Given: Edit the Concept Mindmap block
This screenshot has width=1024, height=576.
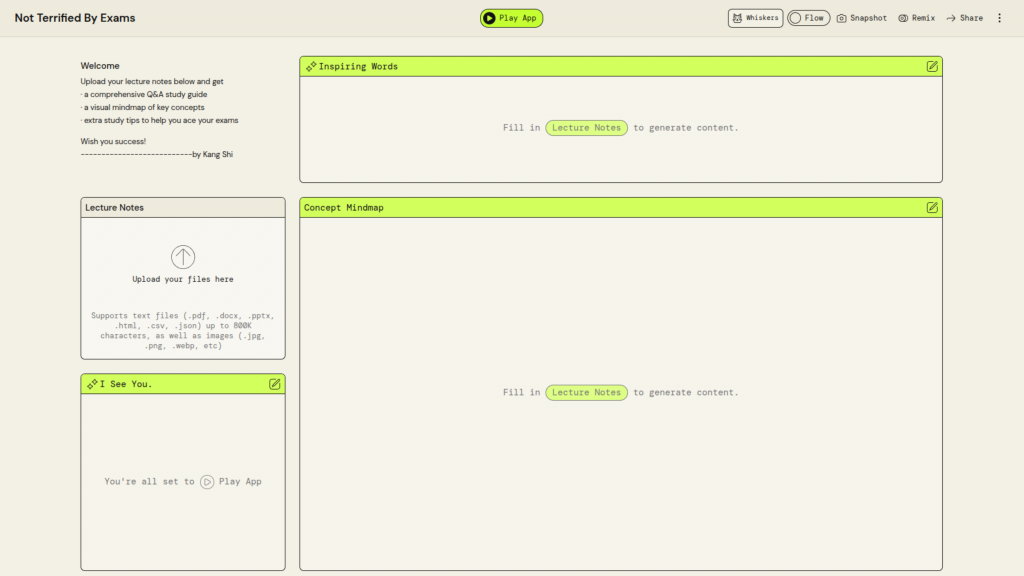Looking at the screenshot, I should point(932,208).
